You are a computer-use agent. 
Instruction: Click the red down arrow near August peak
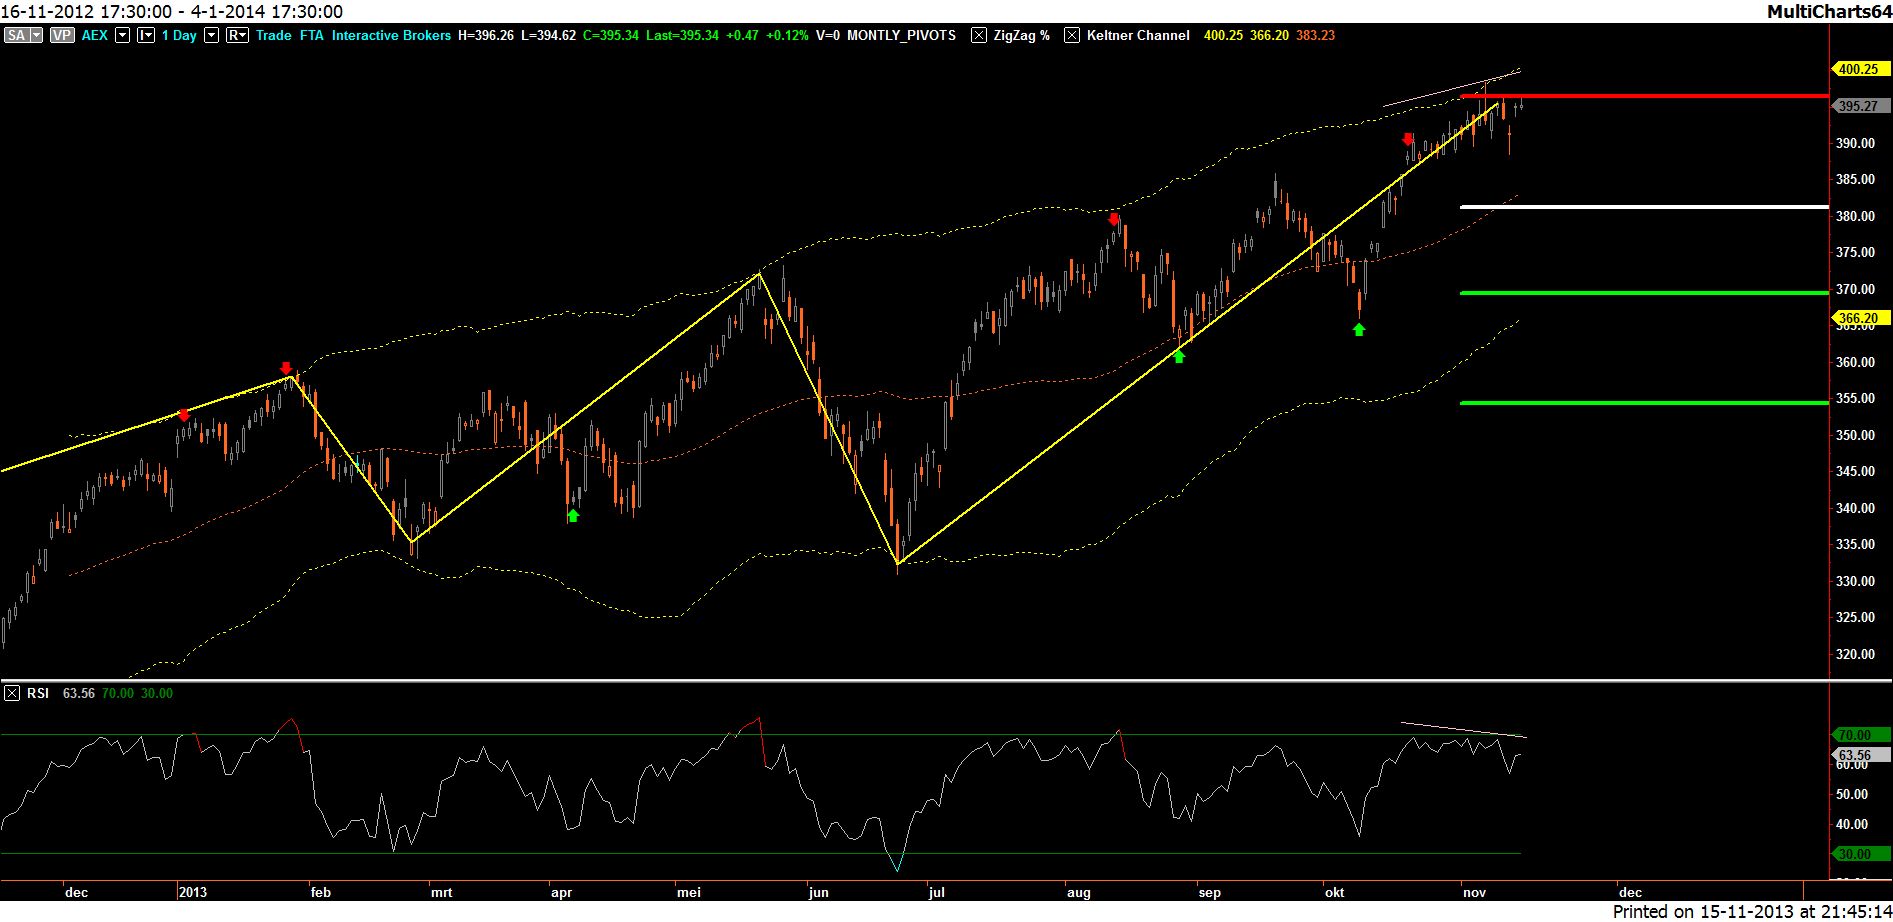1114,219
